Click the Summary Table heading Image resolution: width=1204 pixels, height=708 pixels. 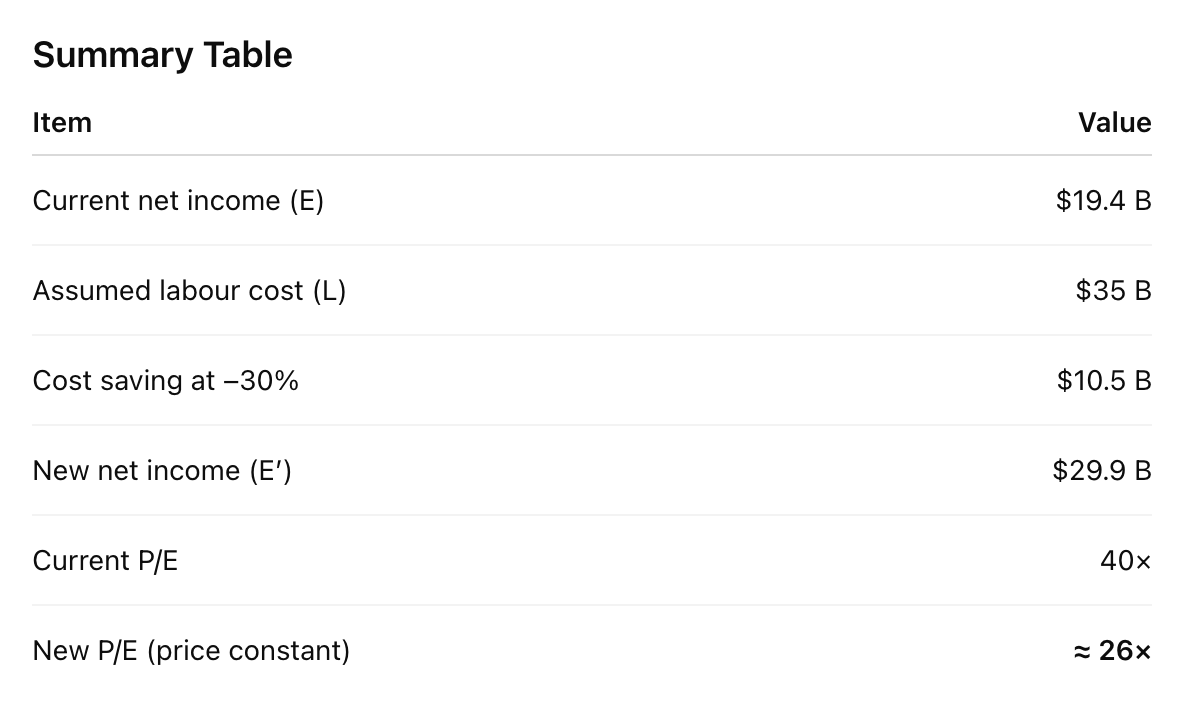click(162, 55)
